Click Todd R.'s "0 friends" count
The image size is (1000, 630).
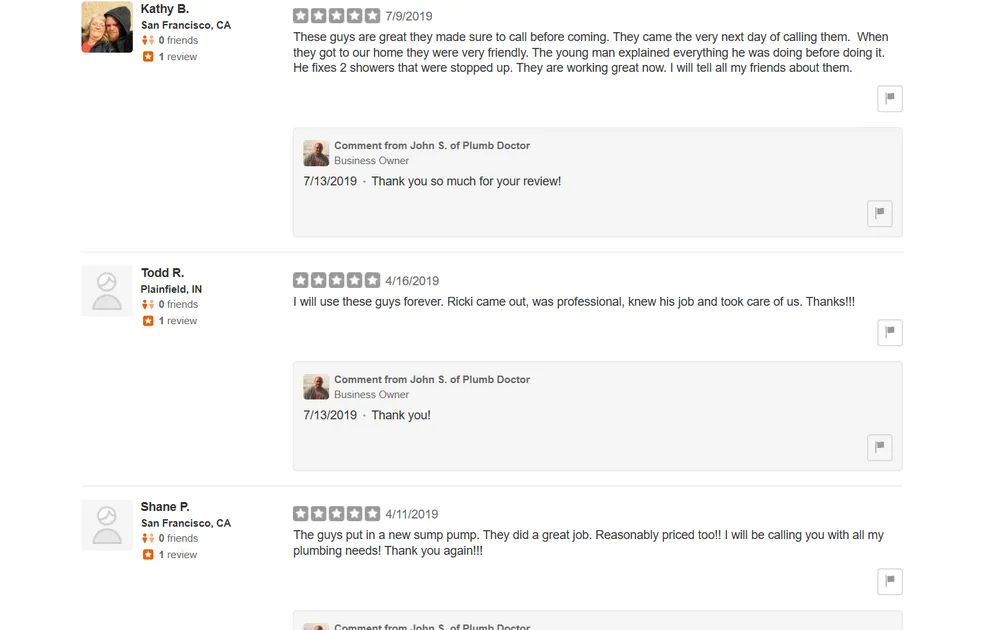178,305
